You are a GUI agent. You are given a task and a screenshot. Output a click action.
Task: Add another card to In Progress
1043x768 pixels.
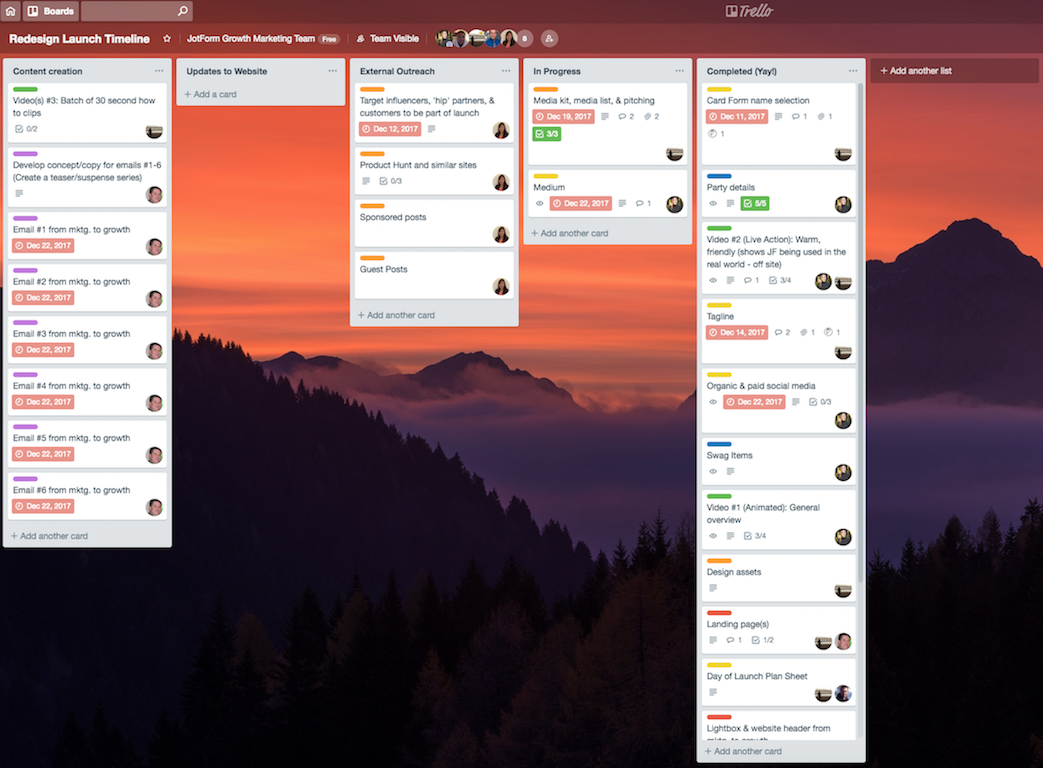[x=570, y=233]
